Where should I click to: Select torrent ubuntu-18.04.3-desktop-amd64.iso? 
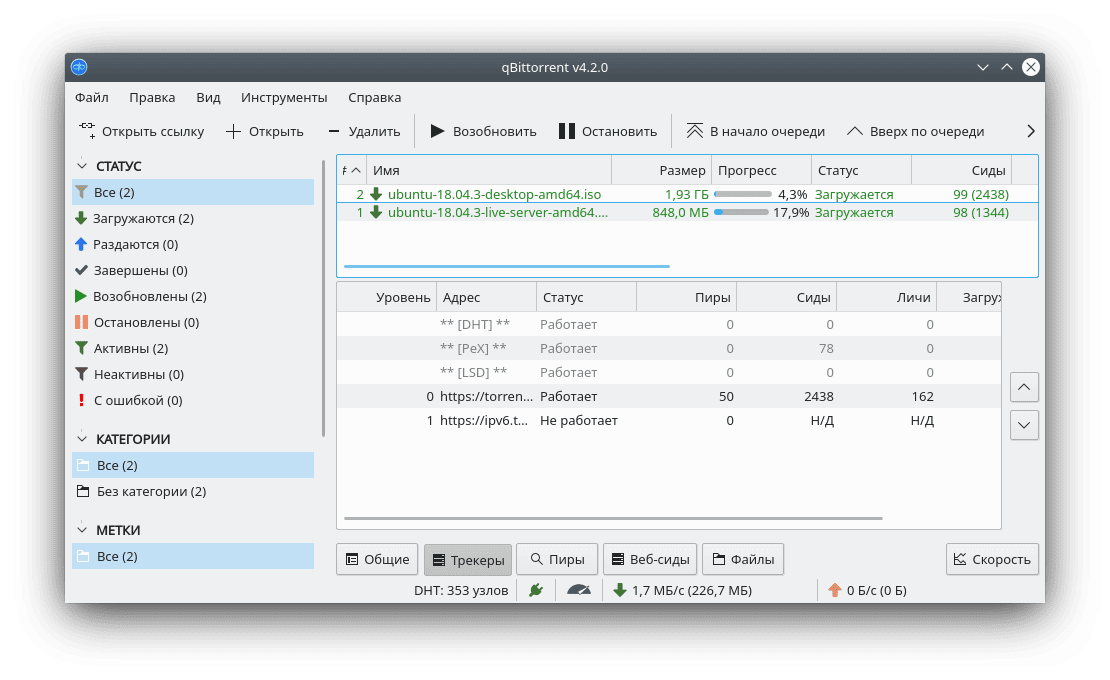(x=687, y=194)
